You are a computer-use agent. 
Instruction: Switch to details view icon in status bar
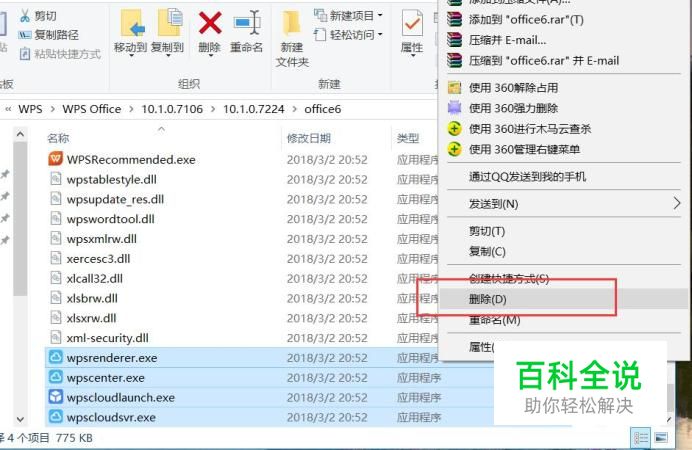click(x=641, y=438)
